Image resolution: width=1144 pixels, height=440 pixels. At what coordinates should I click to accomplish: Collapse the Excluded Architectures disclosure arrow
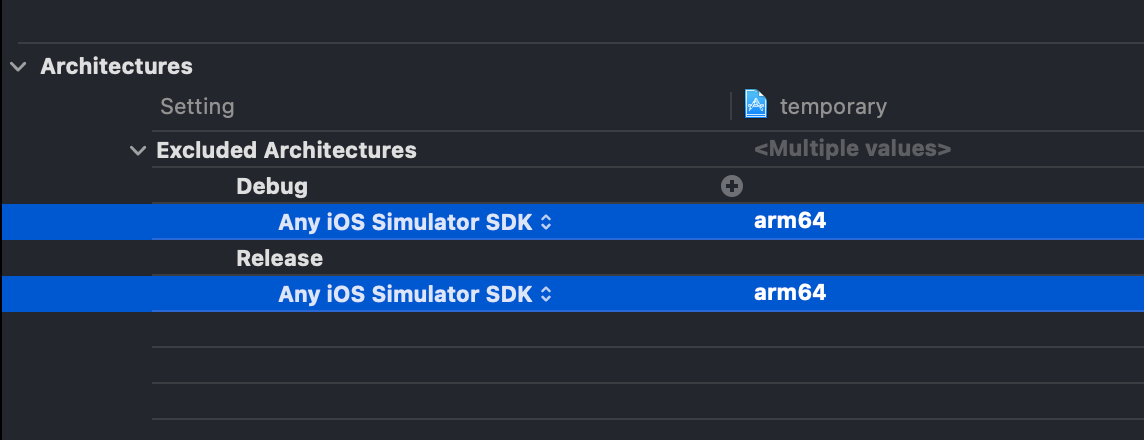136,151
